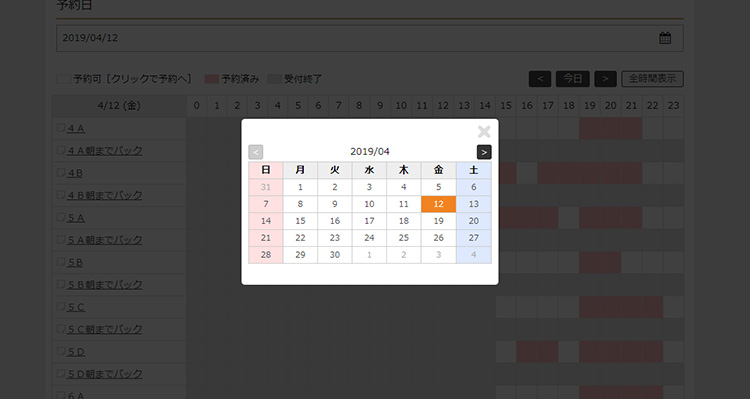Go to previous month in date picker
This screenshot has height=399, width=750.
click(255, 152)
